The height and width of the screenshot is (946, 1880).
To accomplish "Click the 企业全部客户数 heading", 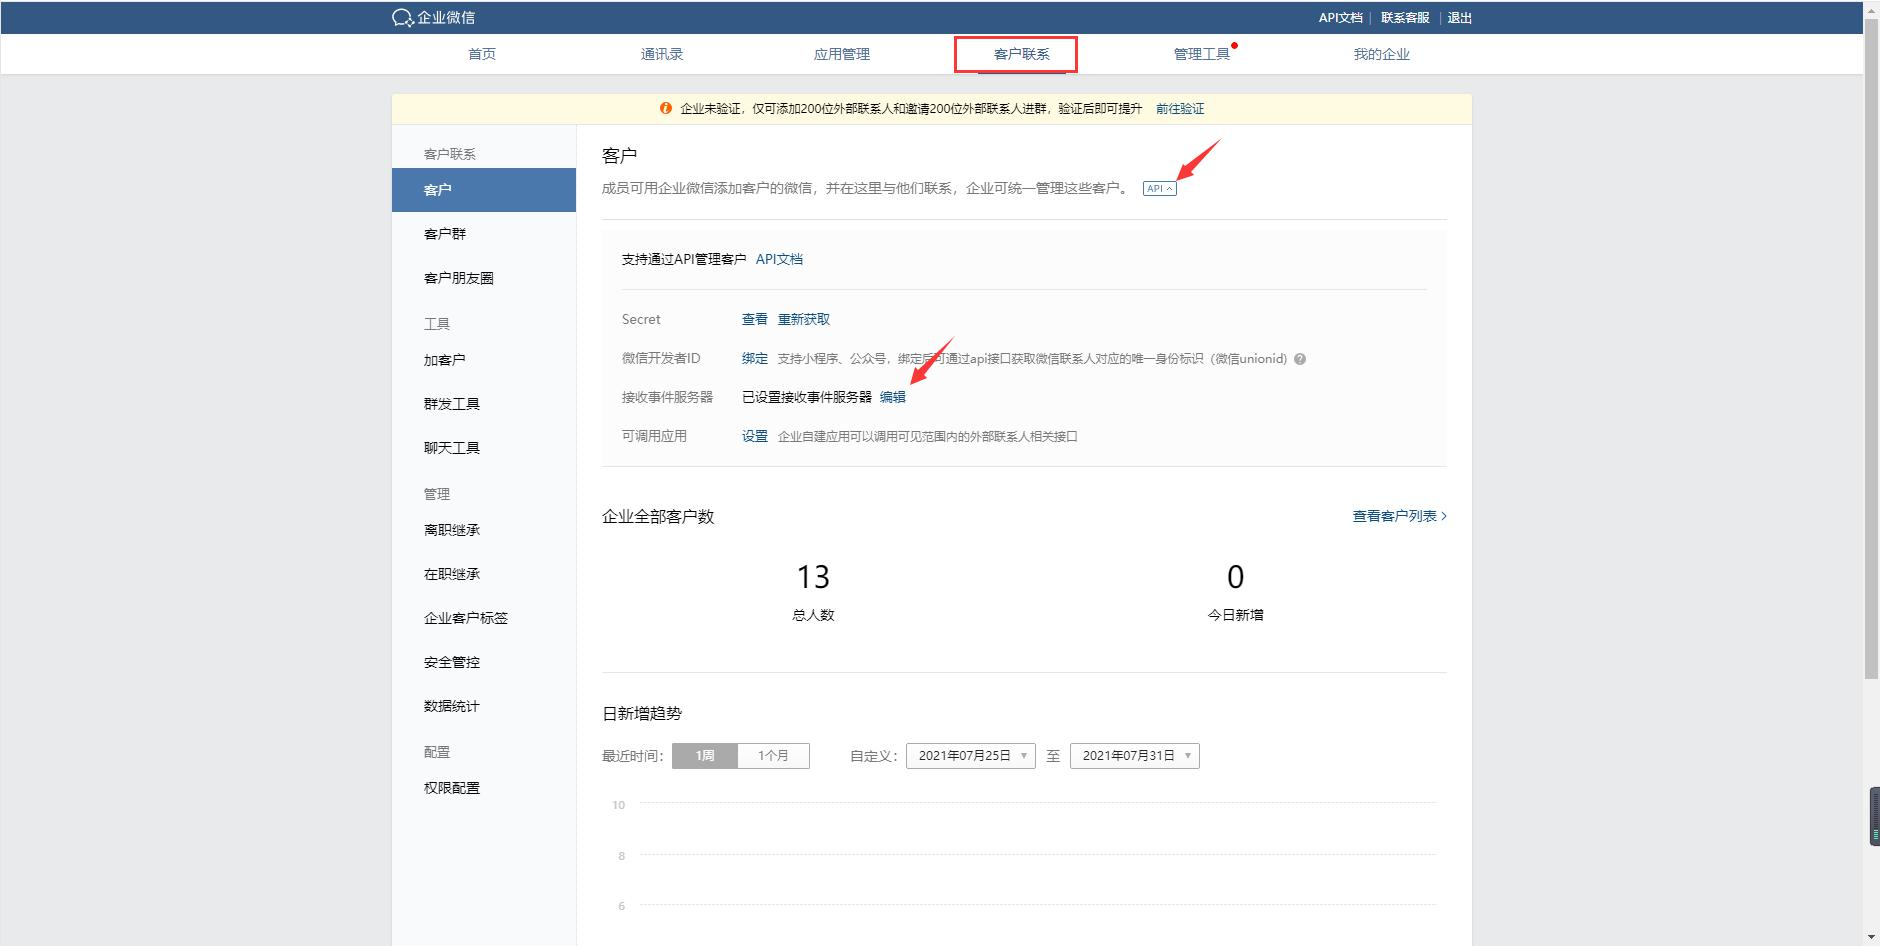I will pyautogui.click(x=658, y=517).
